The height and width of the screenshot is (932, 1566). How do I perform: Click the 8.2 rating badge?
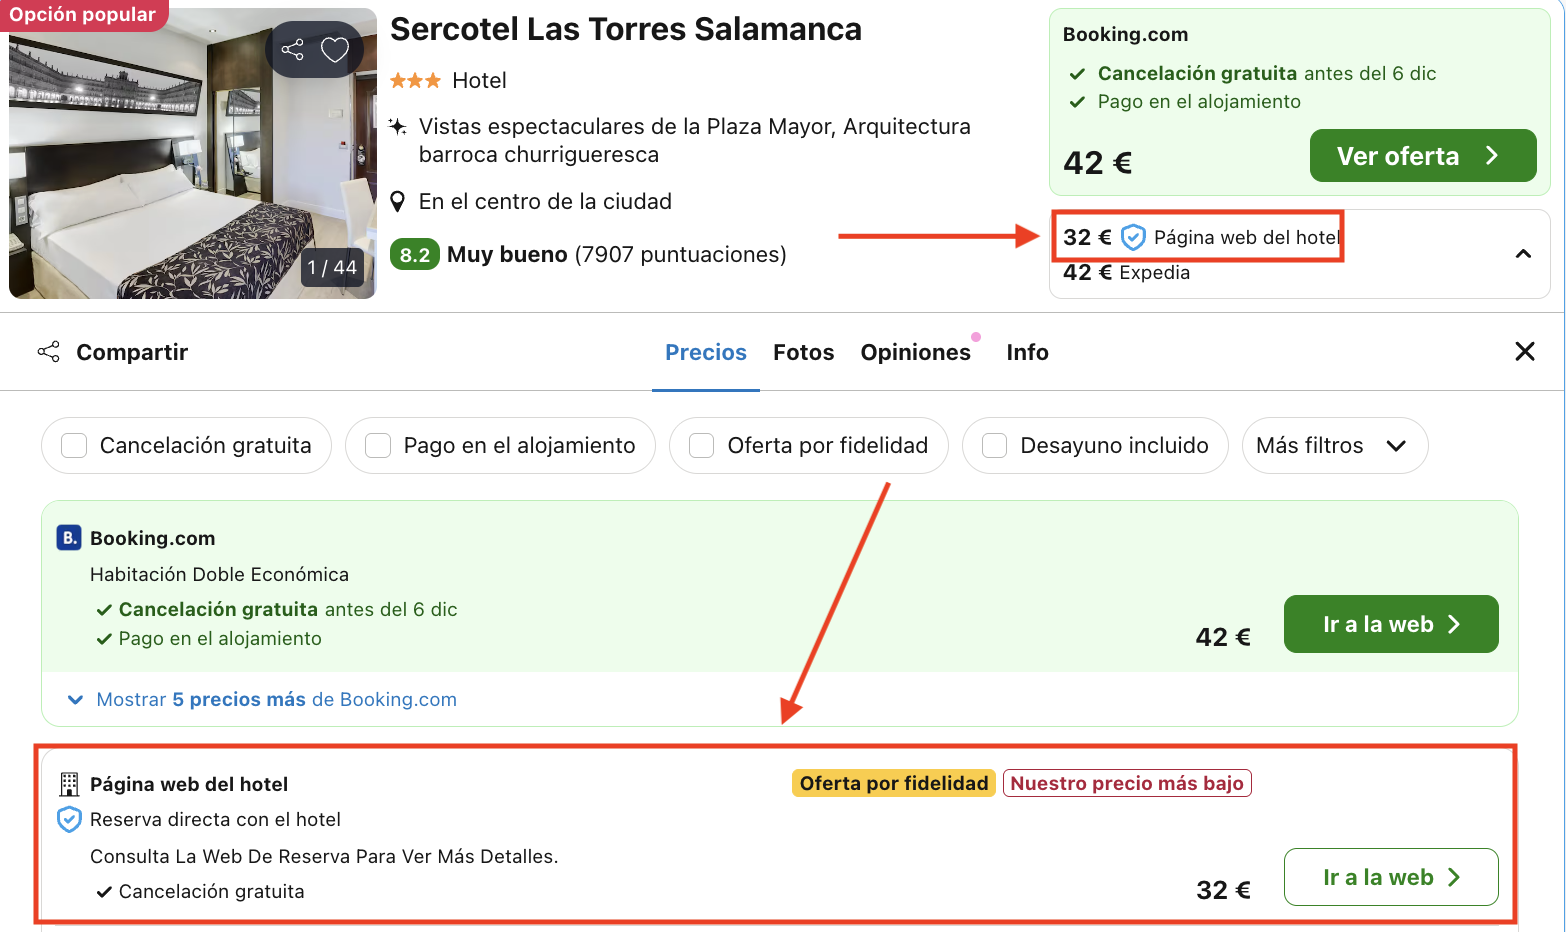[x=414, y=254]
